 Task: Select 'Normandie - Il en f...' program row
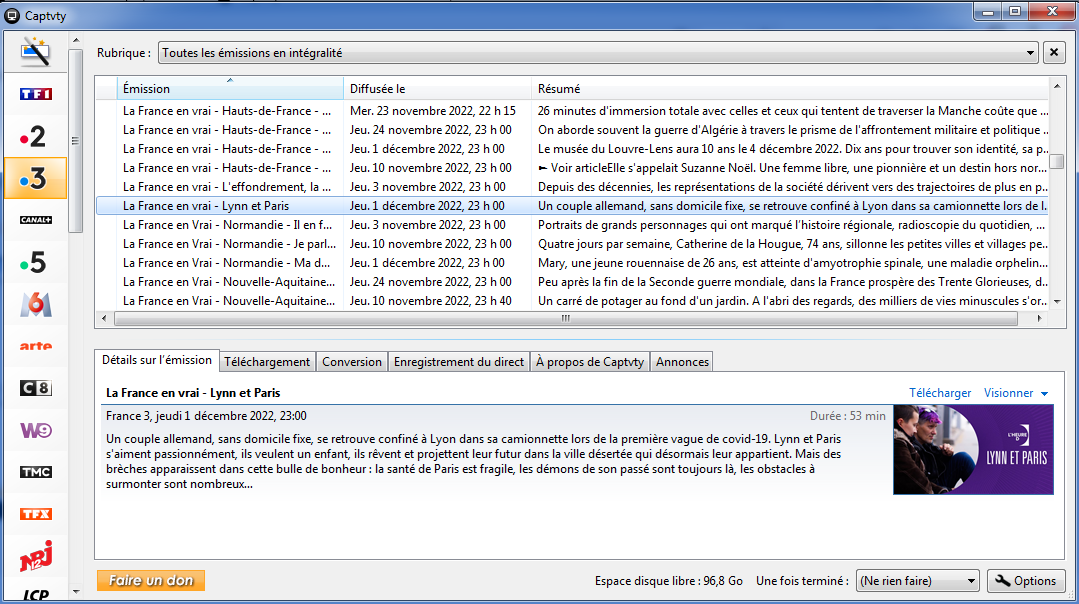572,225
